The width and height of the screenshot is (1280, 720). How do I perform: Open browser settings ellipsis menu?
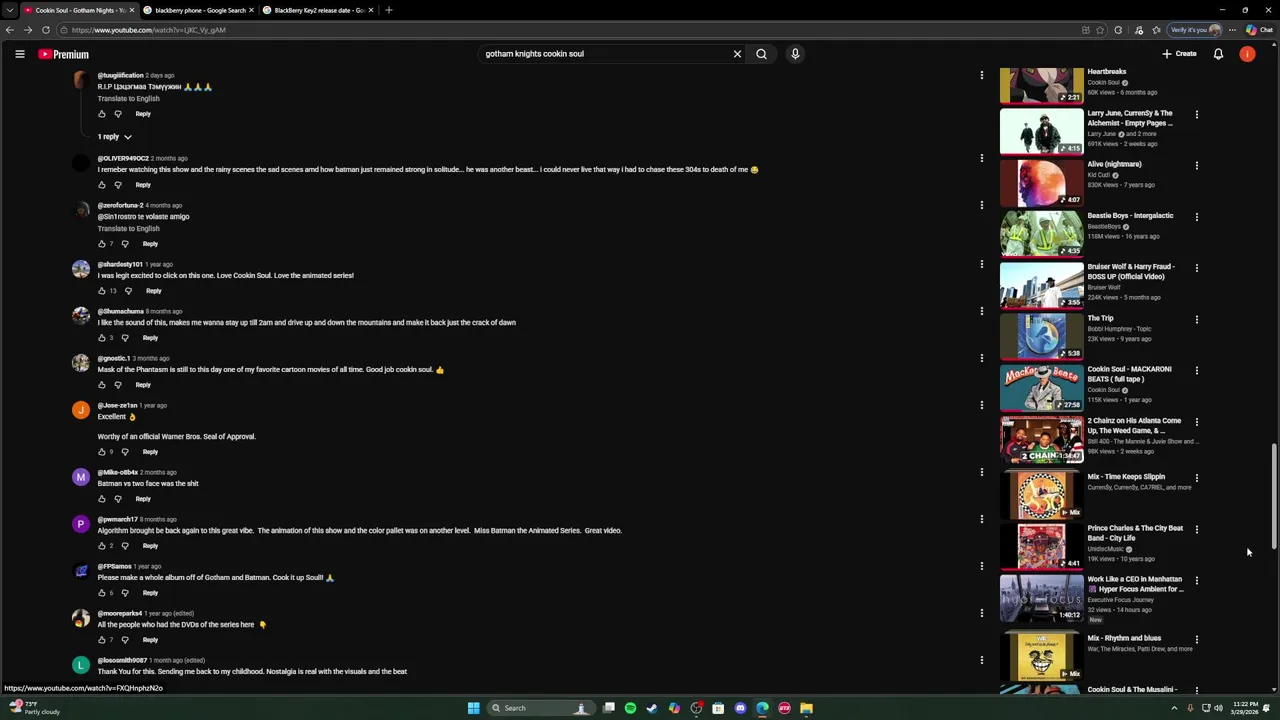tap(1232, 30)
